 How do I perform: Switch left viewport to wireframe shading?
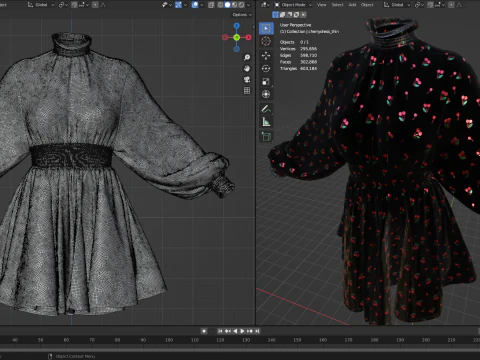coord(220,5)
